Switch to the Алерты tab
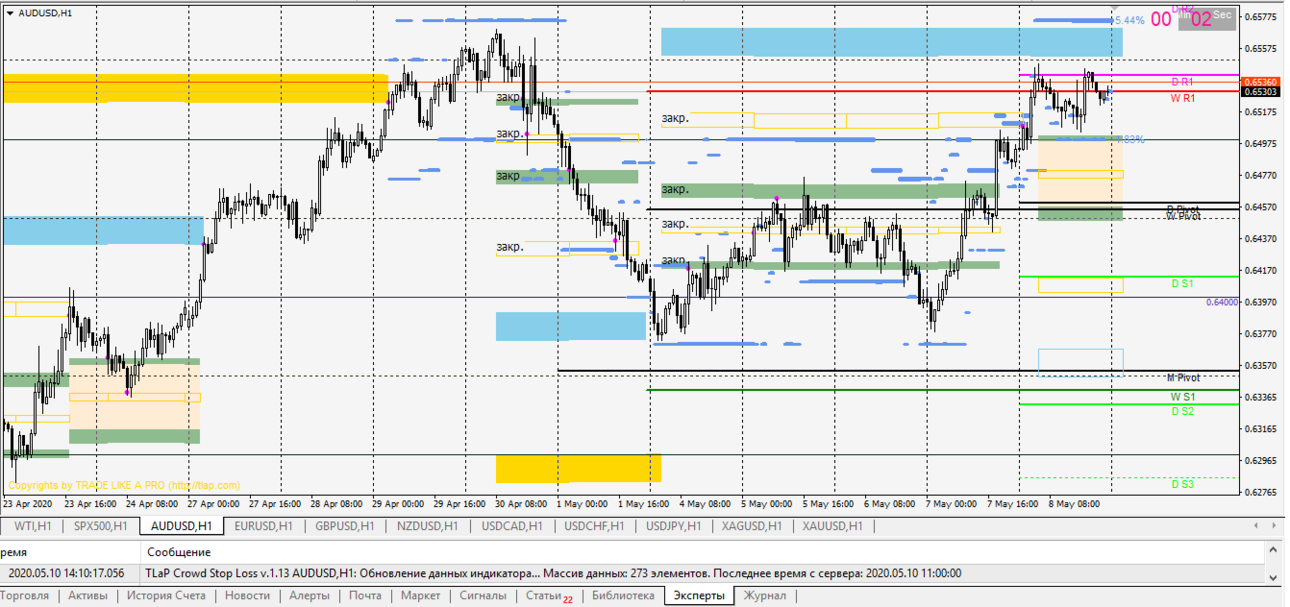The height and width of the screenshot is (607, 1290). (309, 596)
